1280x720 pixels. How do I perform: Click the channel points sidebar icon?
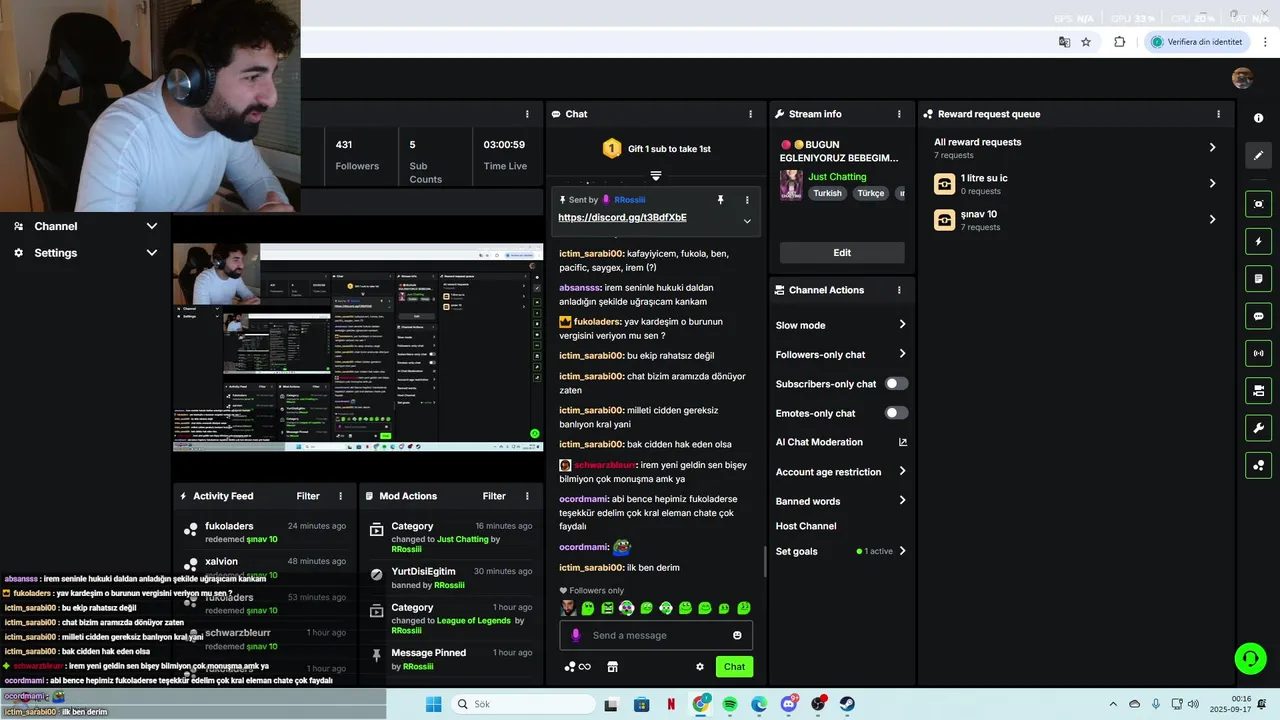1258,465
